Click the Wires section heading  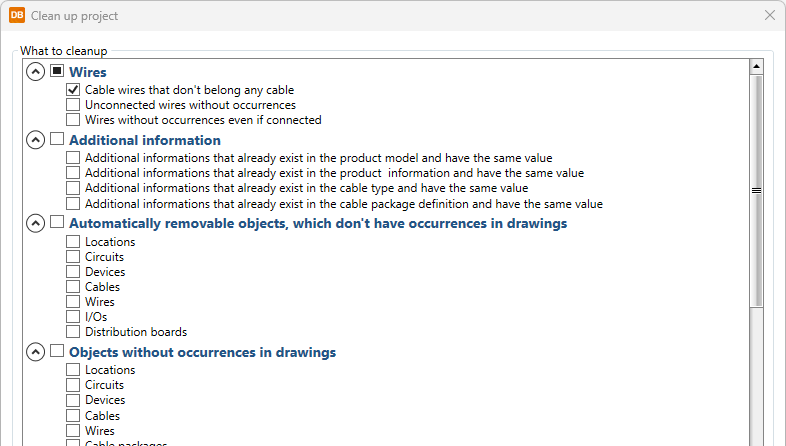[88, 72]
